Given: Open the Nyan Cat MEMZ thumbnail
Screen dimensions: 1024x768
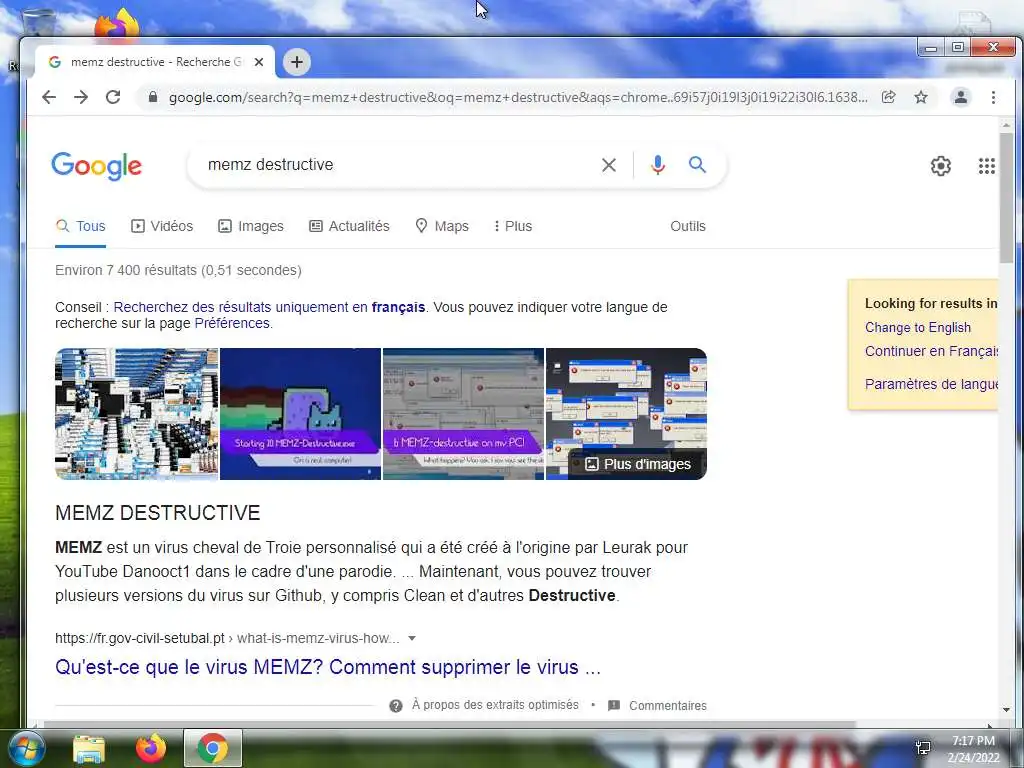Looking at the screenshot, I should pos(300,414).
